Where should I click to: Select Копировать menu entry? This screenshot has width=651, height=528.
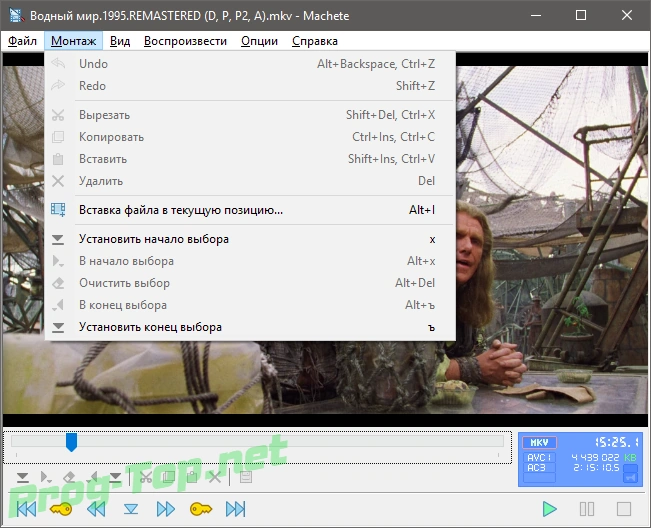click(250, 137)
